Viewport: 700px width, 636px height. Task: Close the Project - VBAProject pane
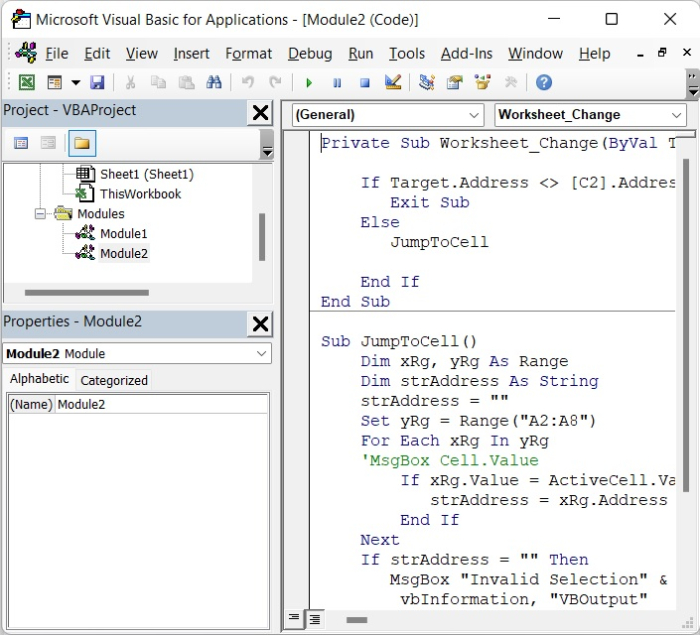point(260,113)
